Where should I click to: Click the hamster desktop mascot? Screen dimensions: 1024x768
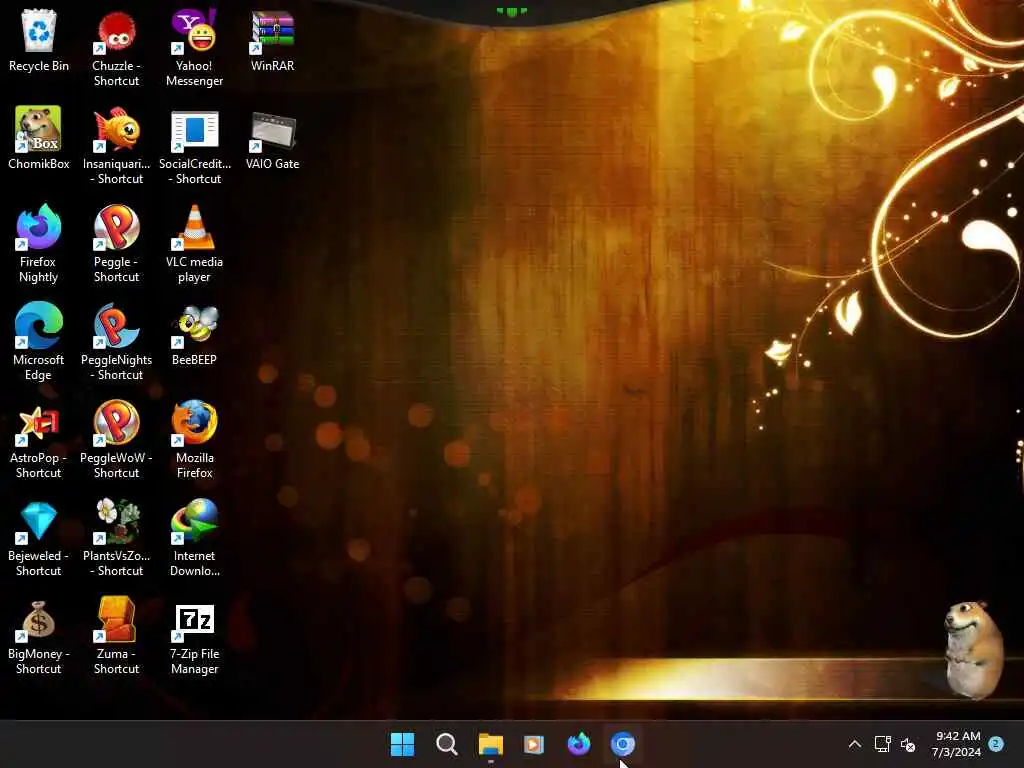click(974, 650)
